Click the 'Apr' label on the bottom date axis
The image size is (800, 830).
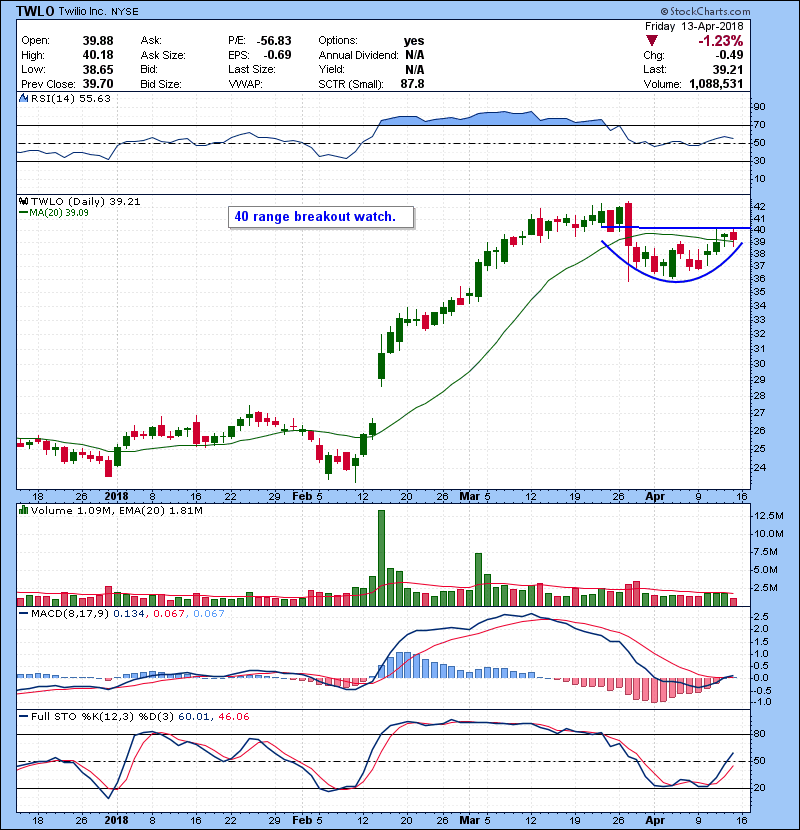coord(655,821)
